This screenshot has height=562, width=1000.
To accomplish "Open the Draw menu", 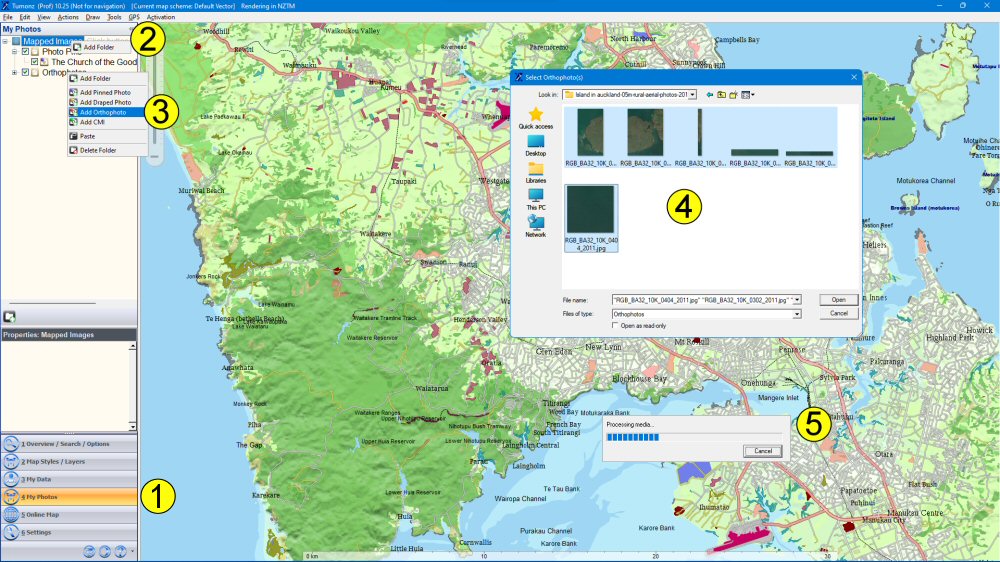I will click(x=93, y=17).
